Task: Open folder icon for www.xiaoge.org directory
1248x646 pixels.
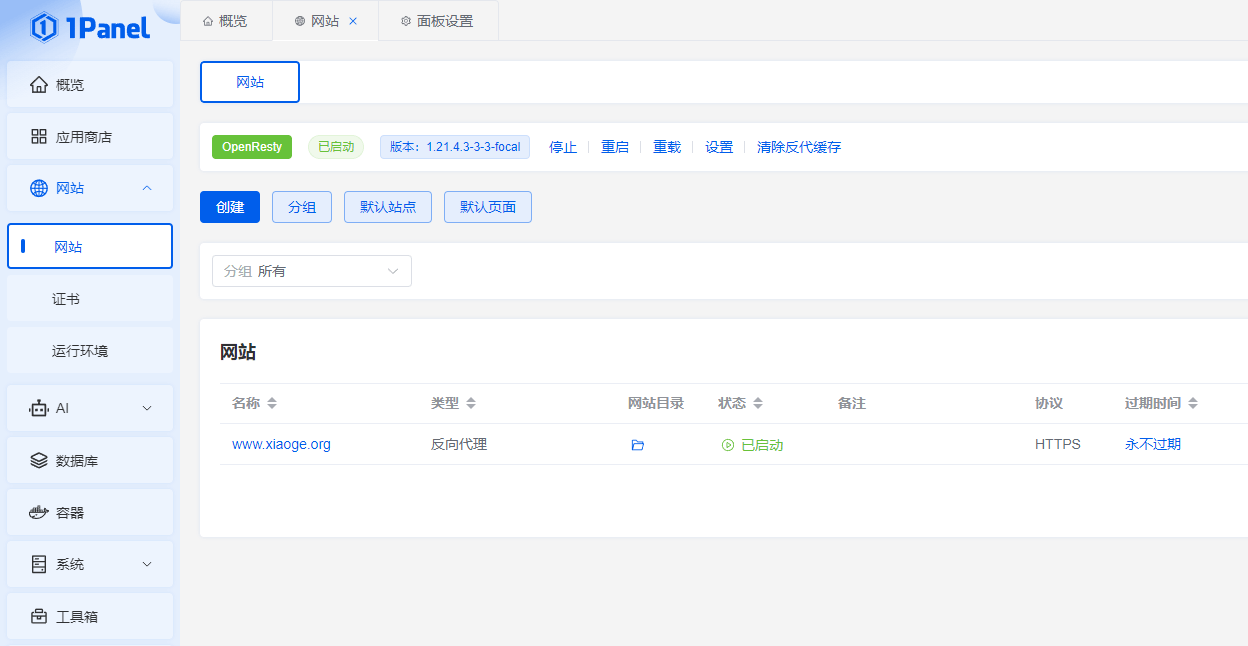Action: click(637, 444)
